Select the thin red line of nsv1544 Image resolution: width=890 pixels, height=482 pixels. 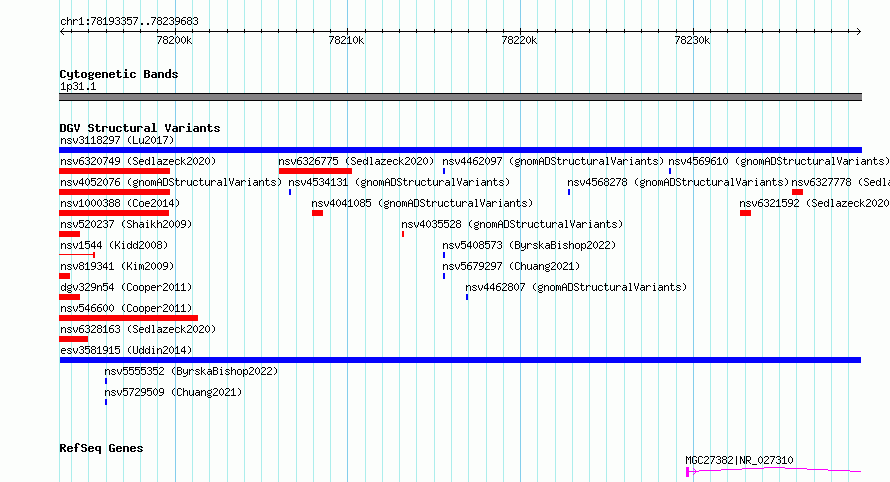[x=77, y=255]
